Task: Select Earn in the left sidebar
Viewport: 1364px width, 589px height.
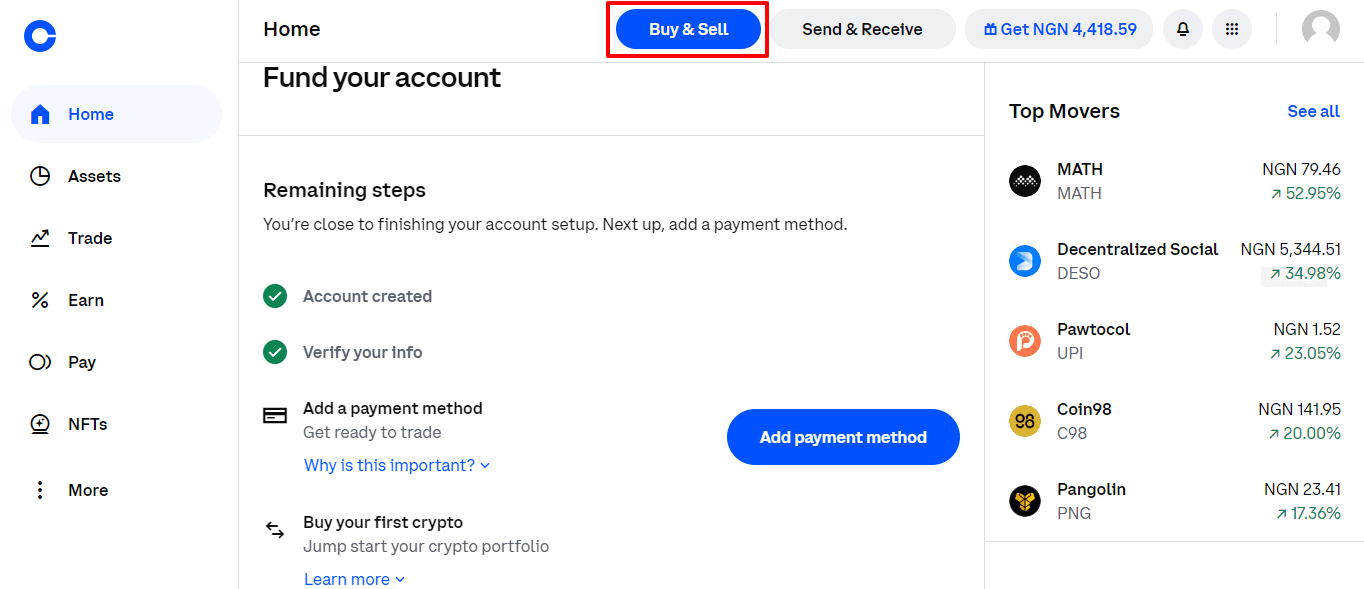Action: point(86,299)
